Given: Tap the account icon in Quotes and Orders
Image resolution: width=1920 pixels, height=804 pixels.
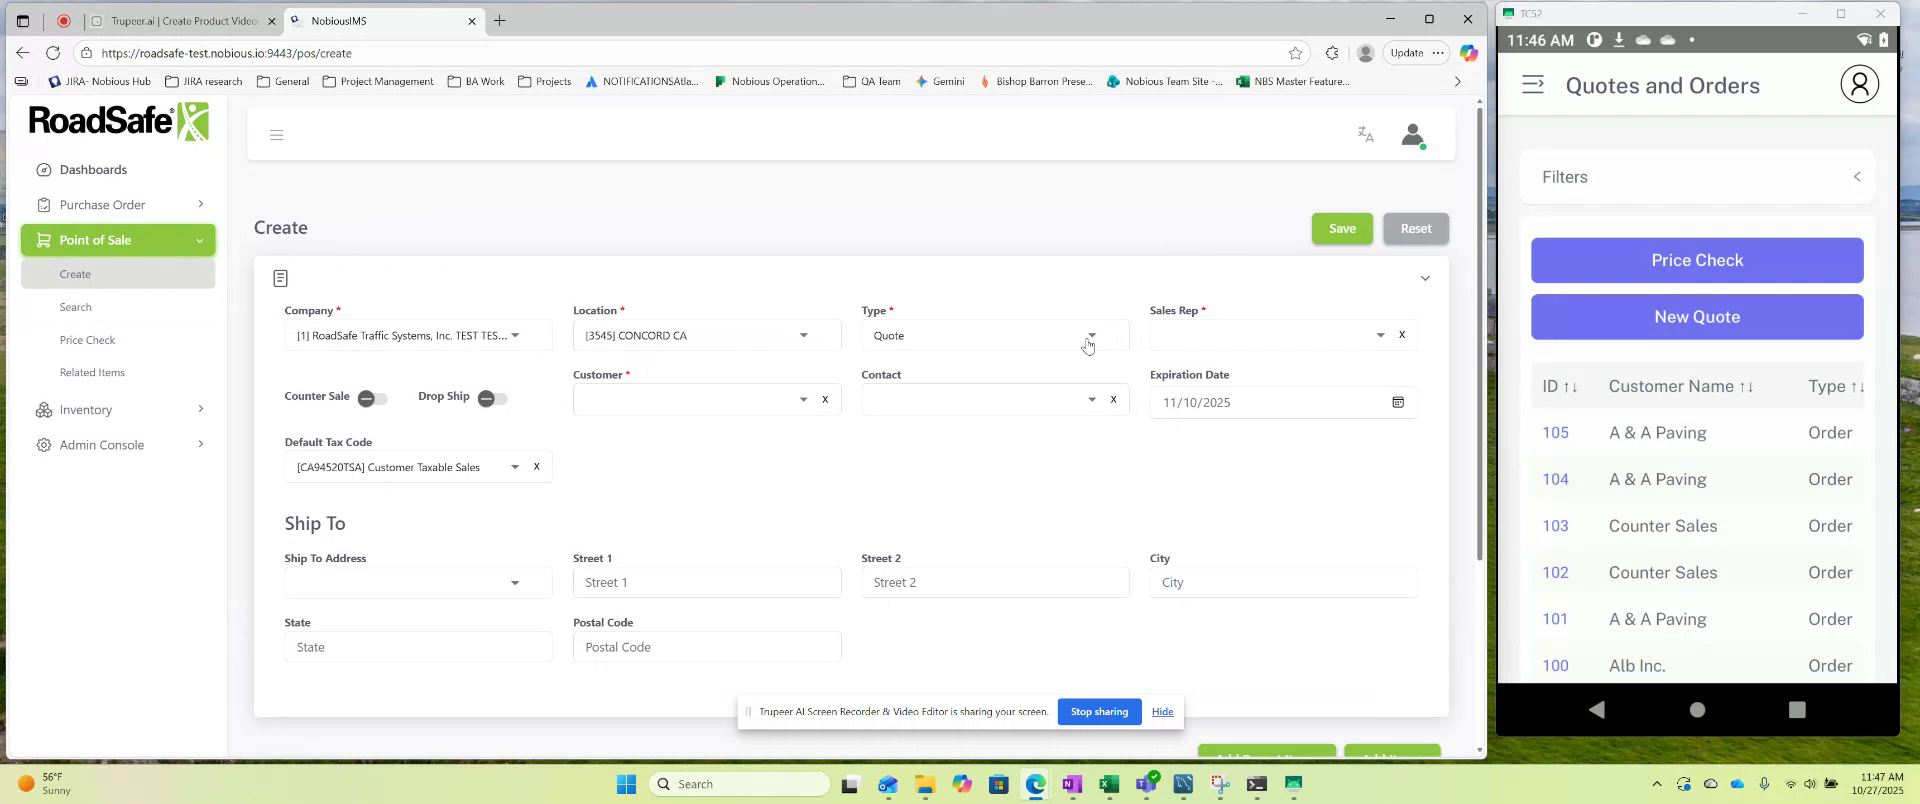Looking at the screenshot, I should click(1860, 85).
